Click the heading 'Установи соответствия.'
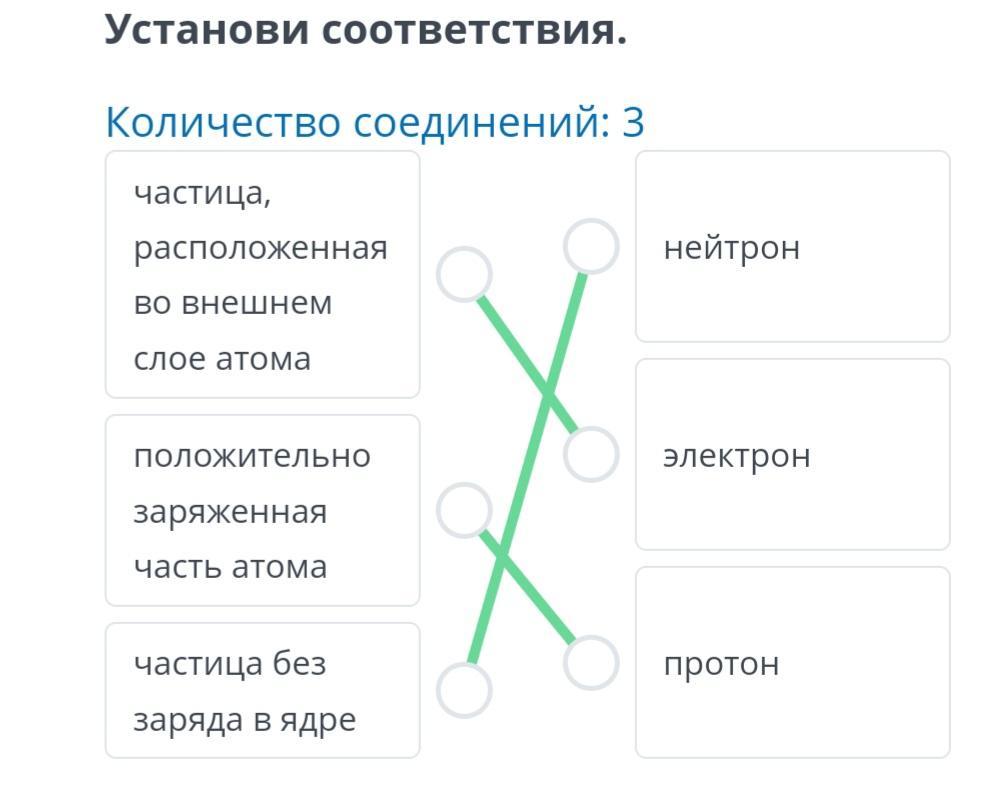Image resolution: width=996 pixels, height=797 pixels. [x=366, y=30]
